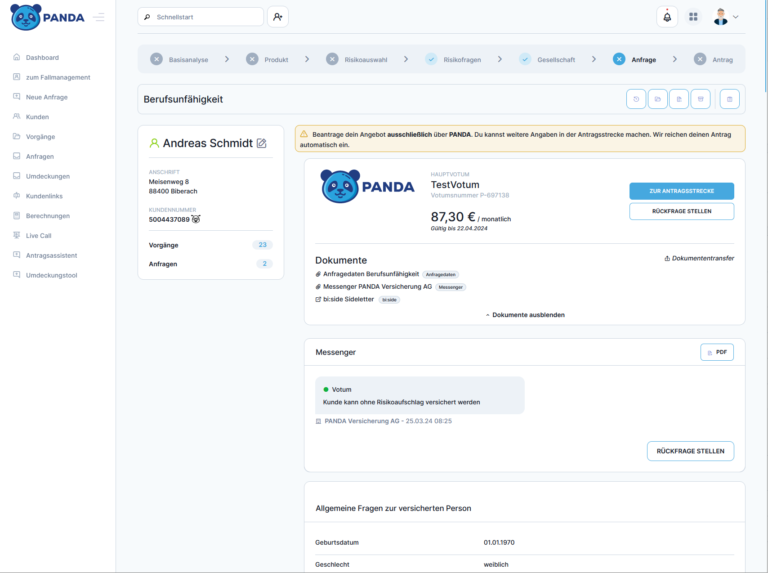The height and width of the screenshot is (573, 768).
Task: Click RÜCKFRAGE STELLEN under ZUR ANTRAGSSTRECKE
Action: [681, 211]
